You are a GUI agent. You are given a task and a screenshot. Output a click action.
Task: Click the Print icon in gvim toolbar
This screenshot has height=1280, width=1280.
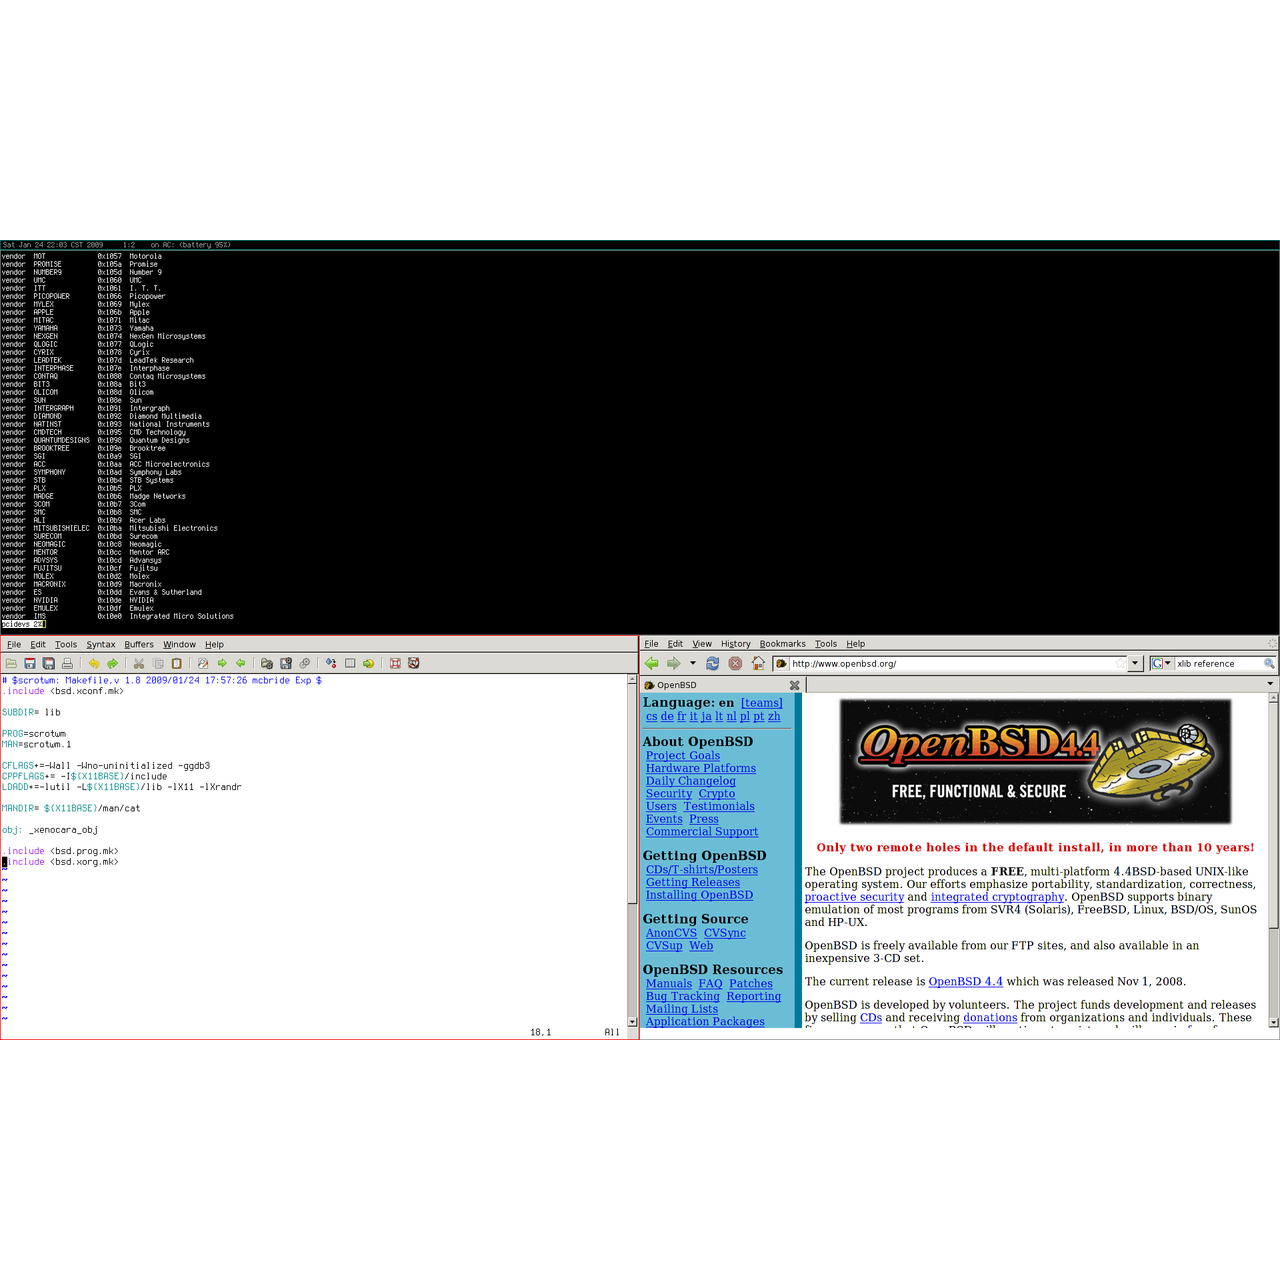click(67, 663)
